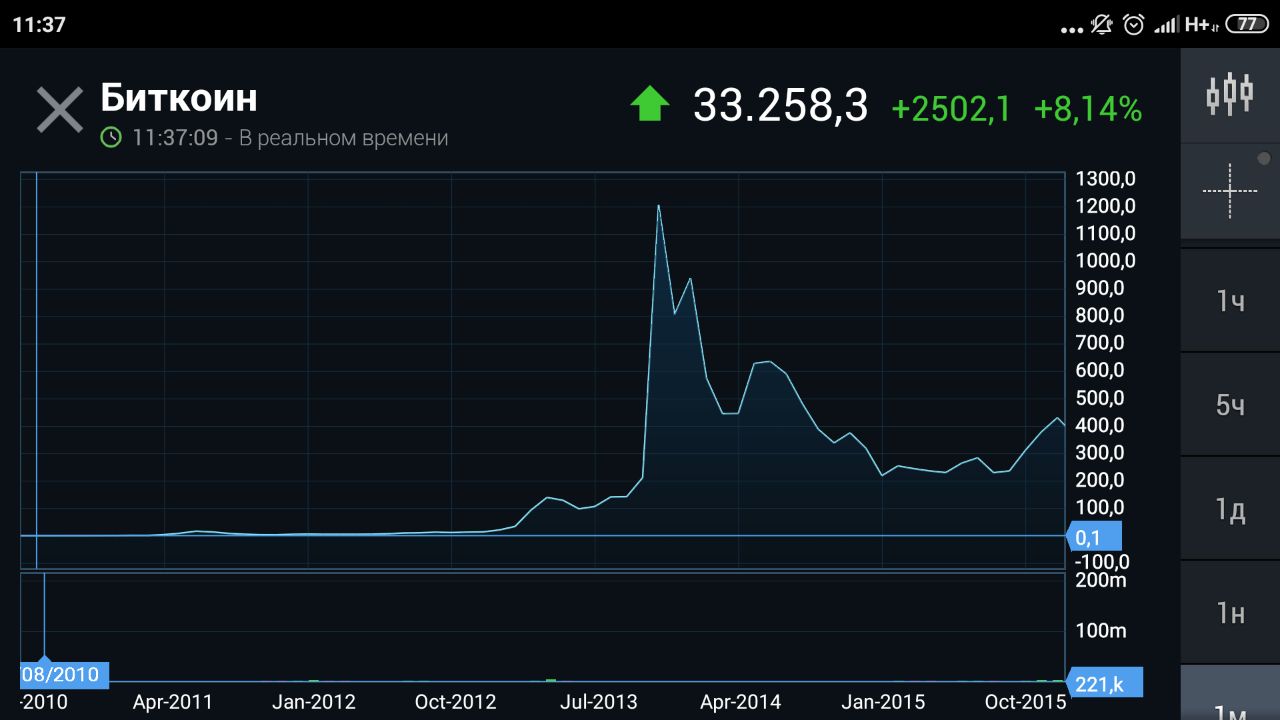Tap the +2502,1 price change value
Viewport: 1280px width, 720px height.
(951, 108)
